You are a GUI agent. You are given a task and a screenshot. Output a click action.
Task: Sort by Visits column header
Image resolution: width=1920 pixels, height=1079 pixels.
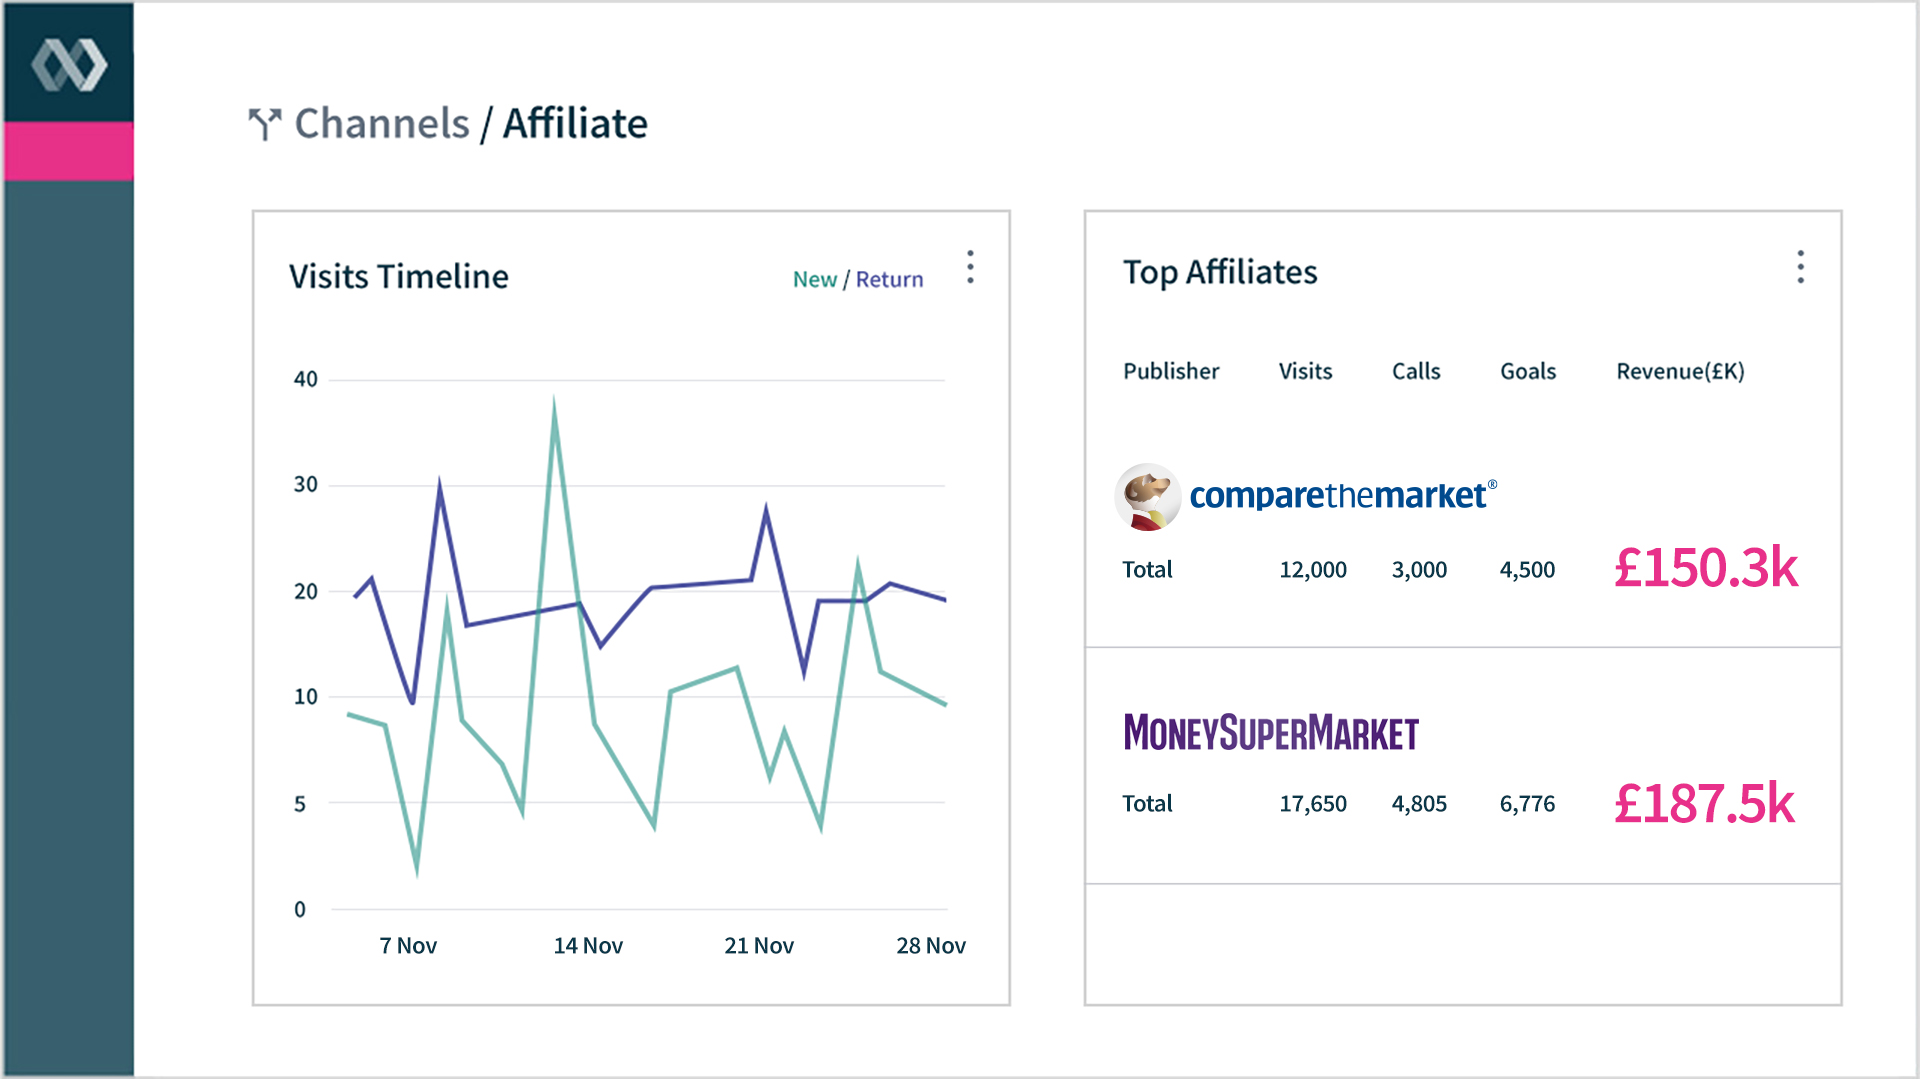click(1305, 371)
